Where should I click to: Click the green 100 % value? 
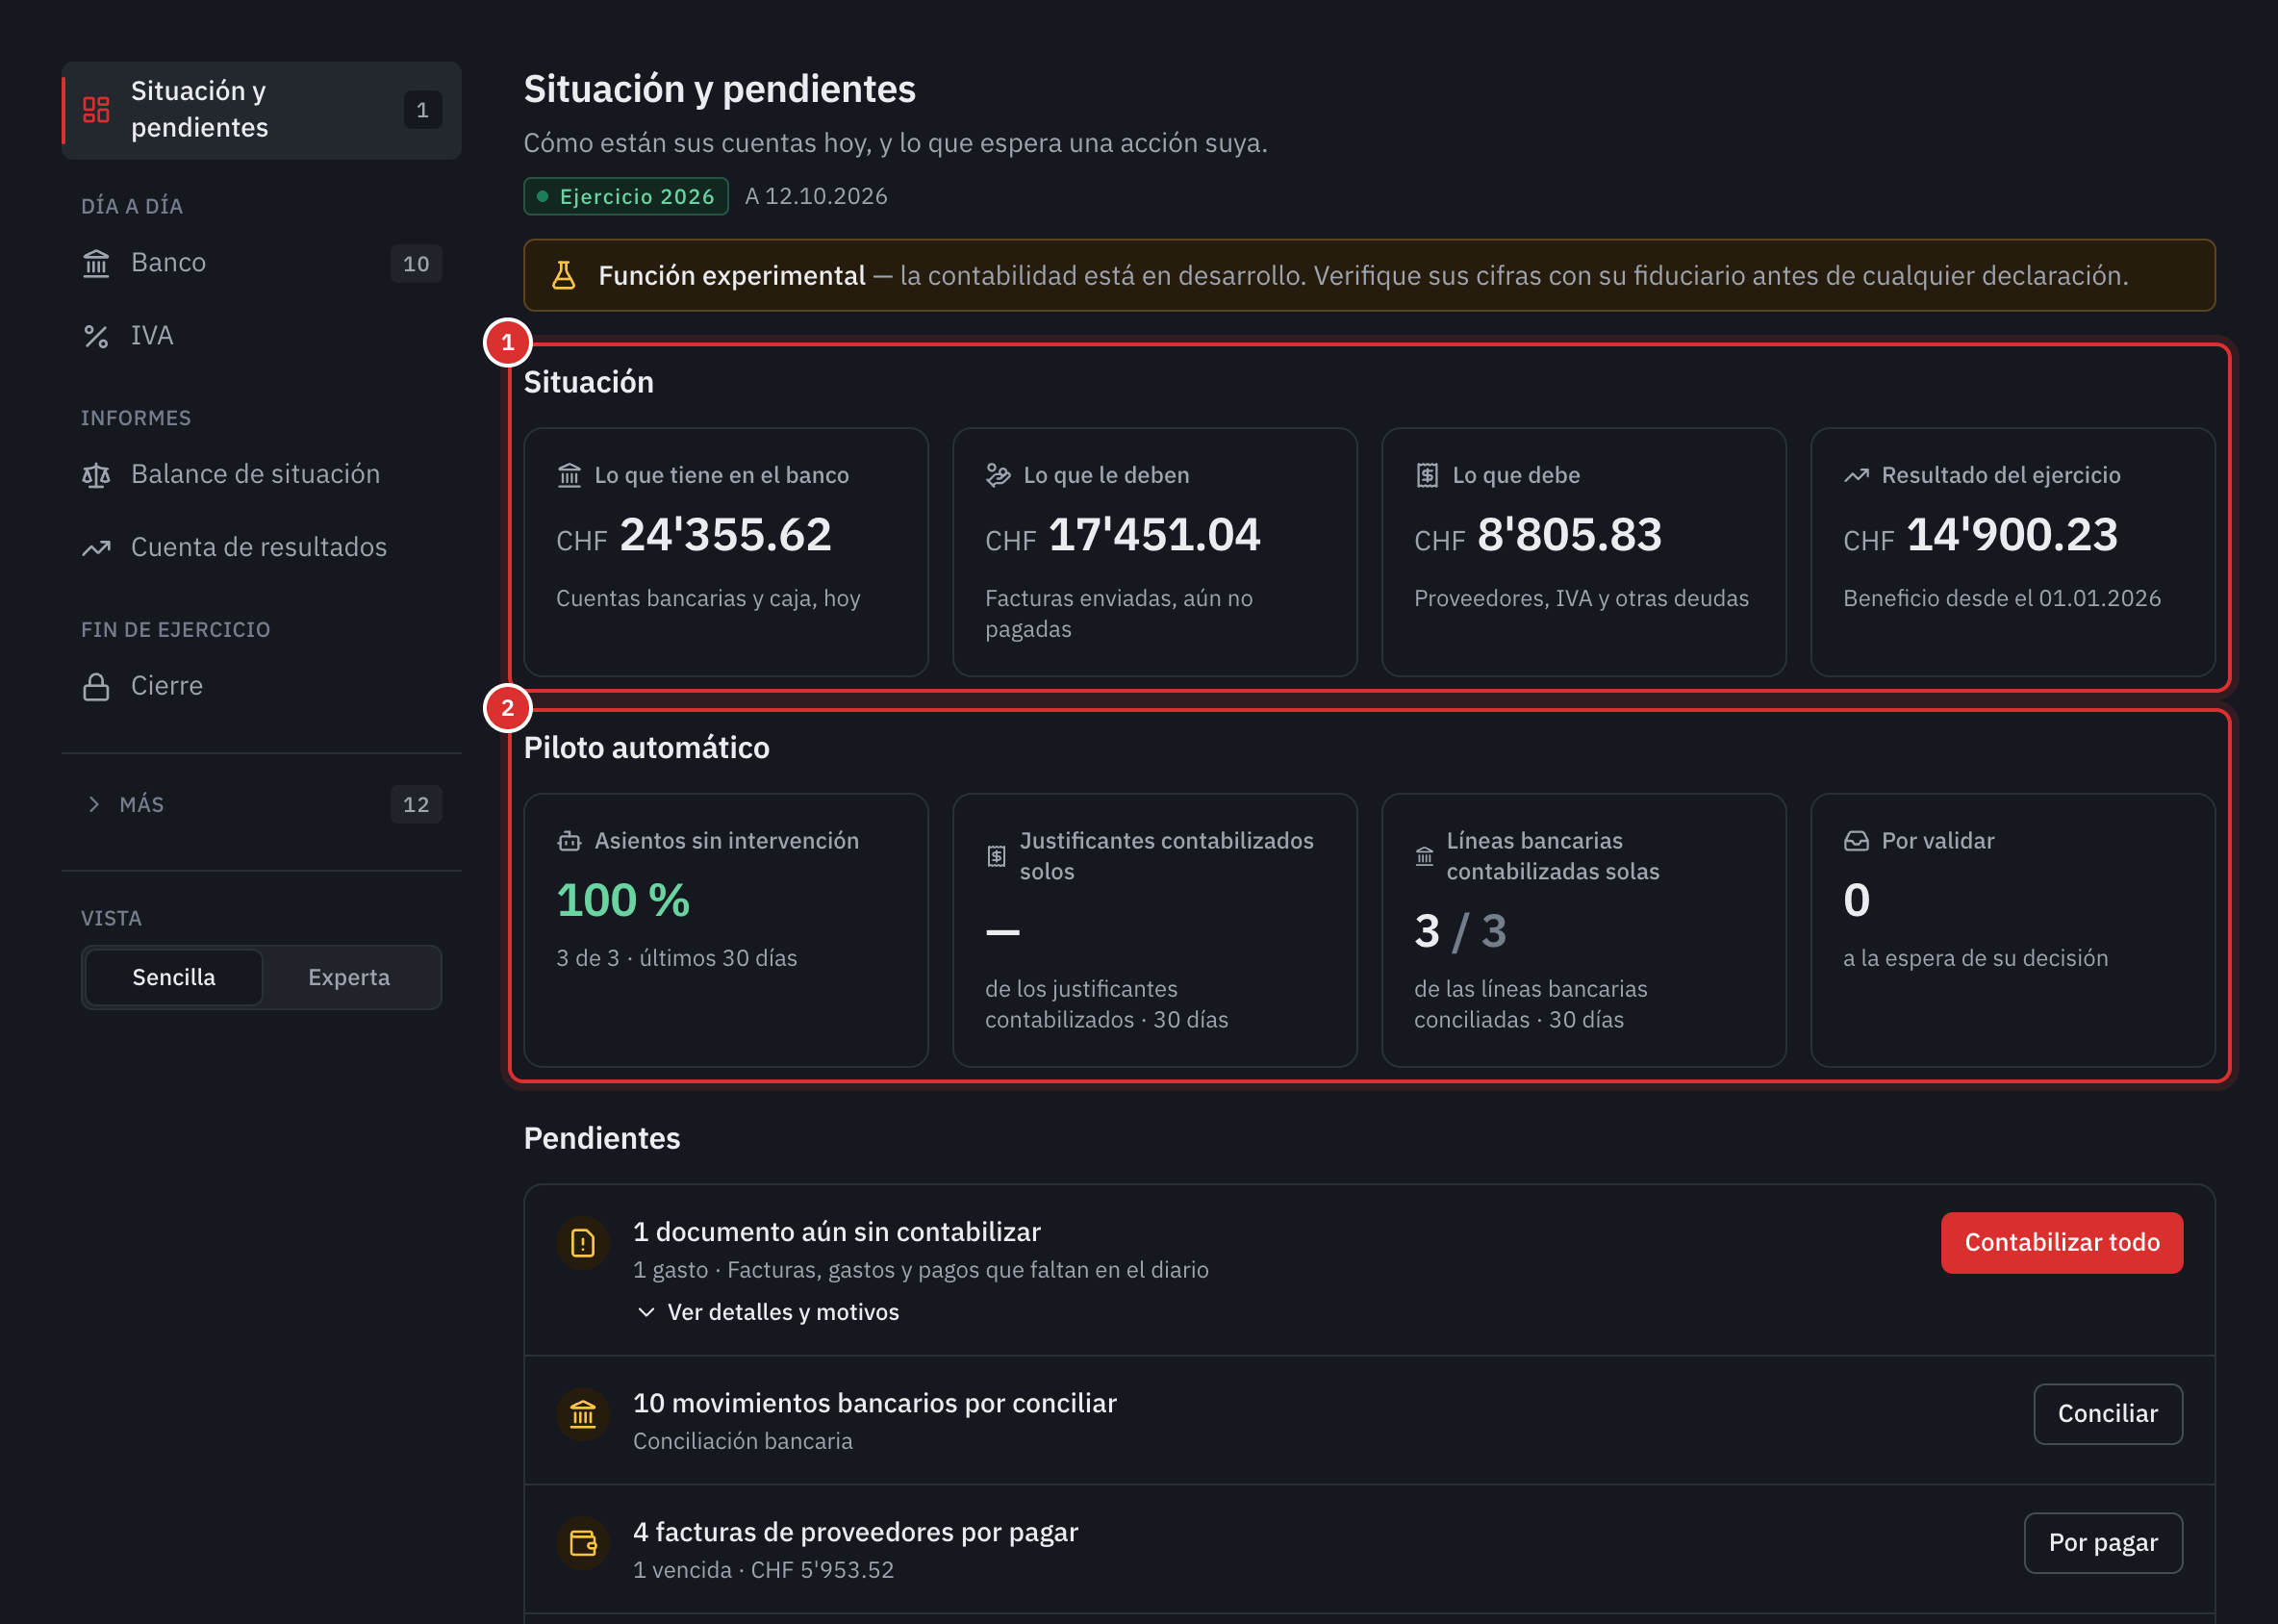[623, 901]
